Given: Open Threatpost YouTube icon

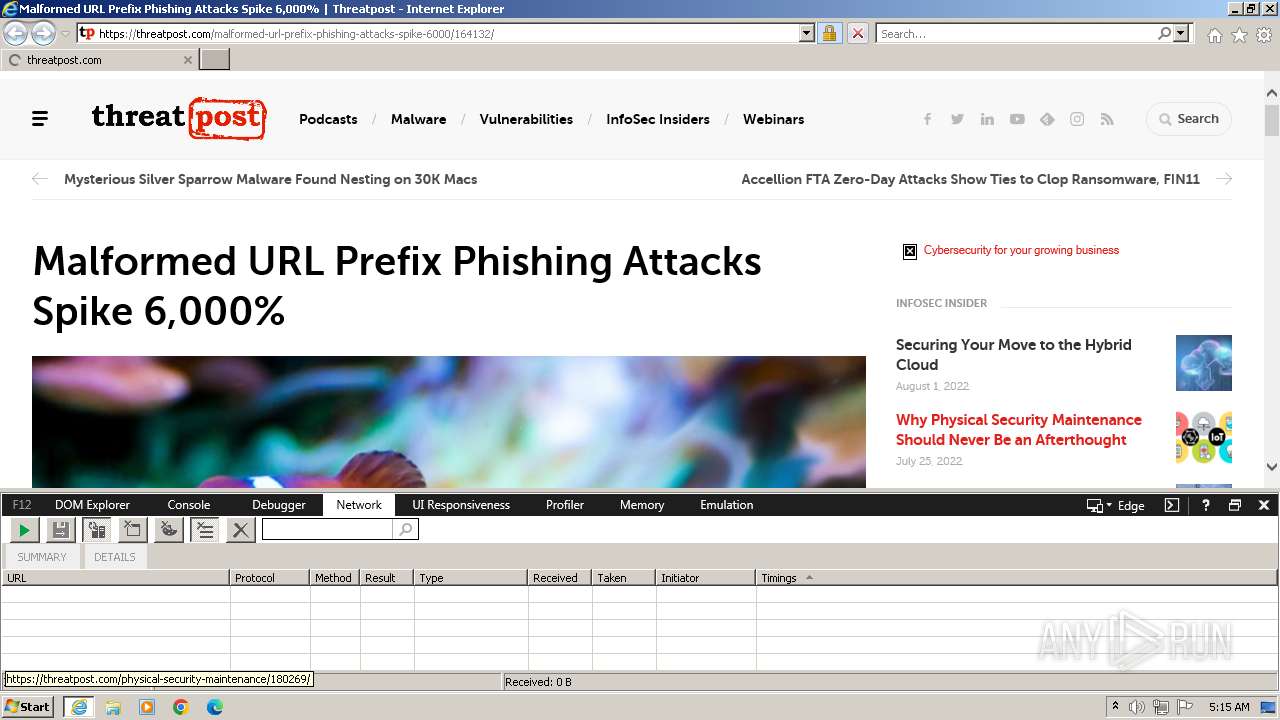Looking at the screenshot, I should (1017, 119).
